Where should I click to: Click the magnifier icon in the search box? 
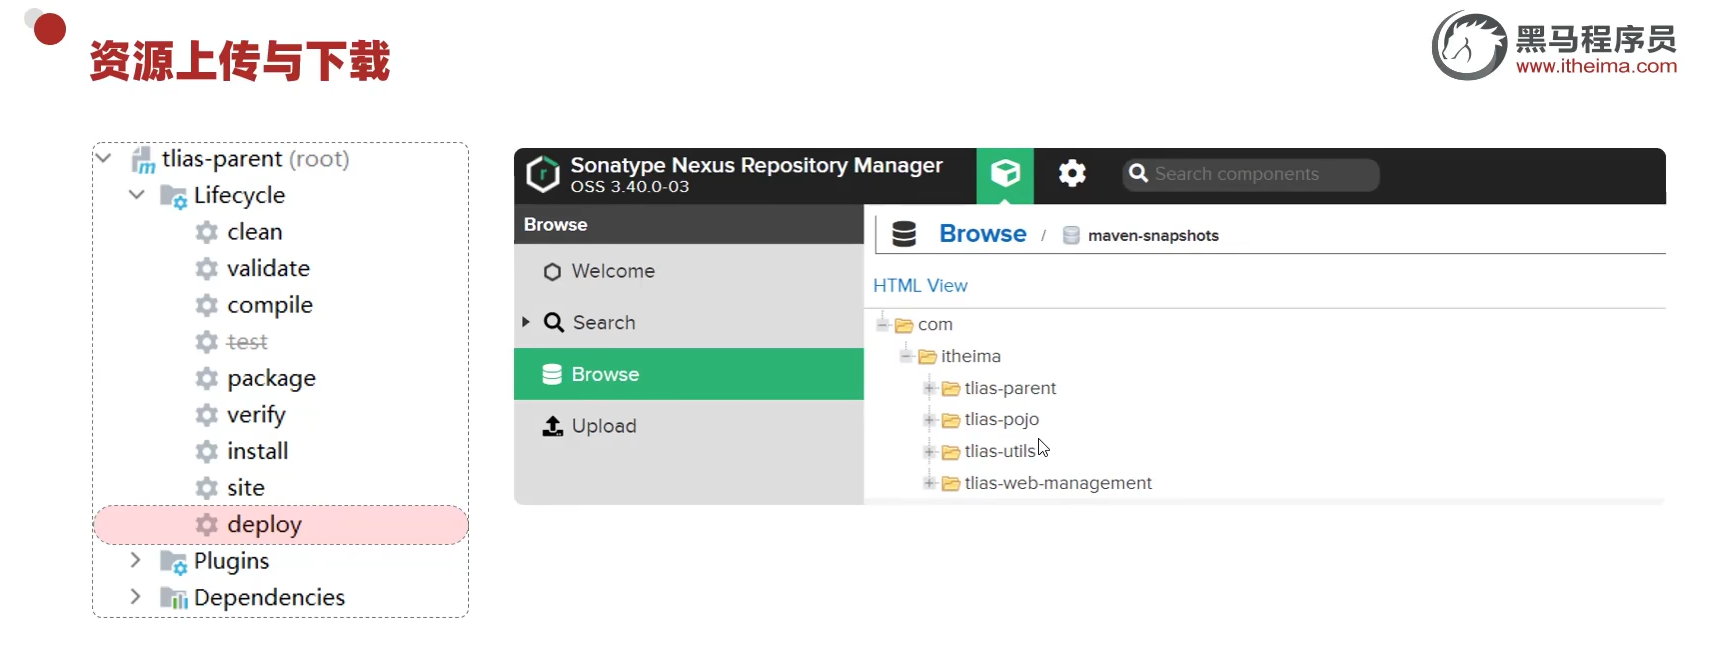tap(1138, 174)
